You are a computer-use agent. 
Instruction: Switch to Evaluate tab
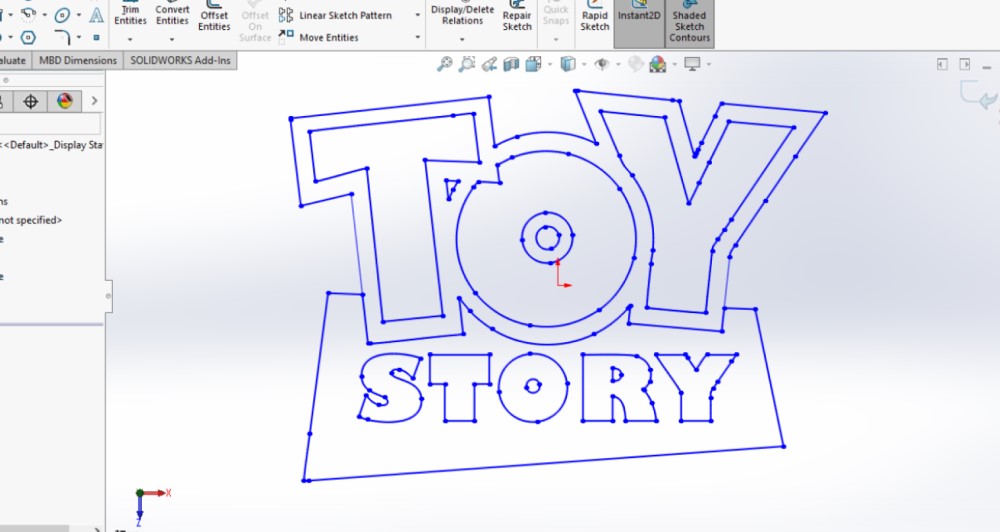point(13,61)
